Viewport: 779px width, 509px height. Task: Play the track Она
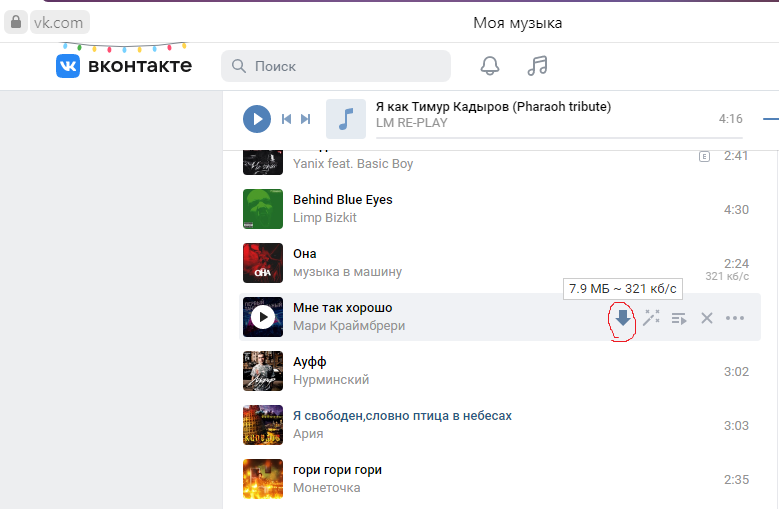click(305, 254)
